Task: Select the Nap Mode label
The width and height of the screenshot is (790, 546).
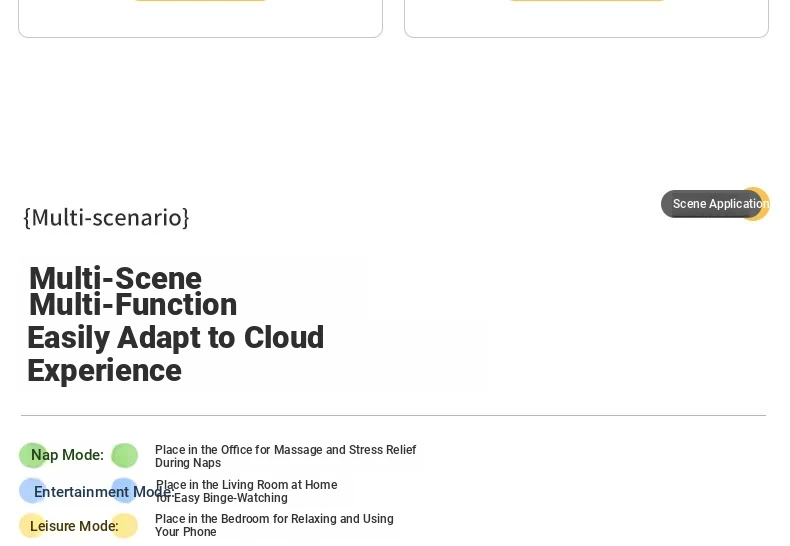Action: pyautogui.click(x=67, y=456)
